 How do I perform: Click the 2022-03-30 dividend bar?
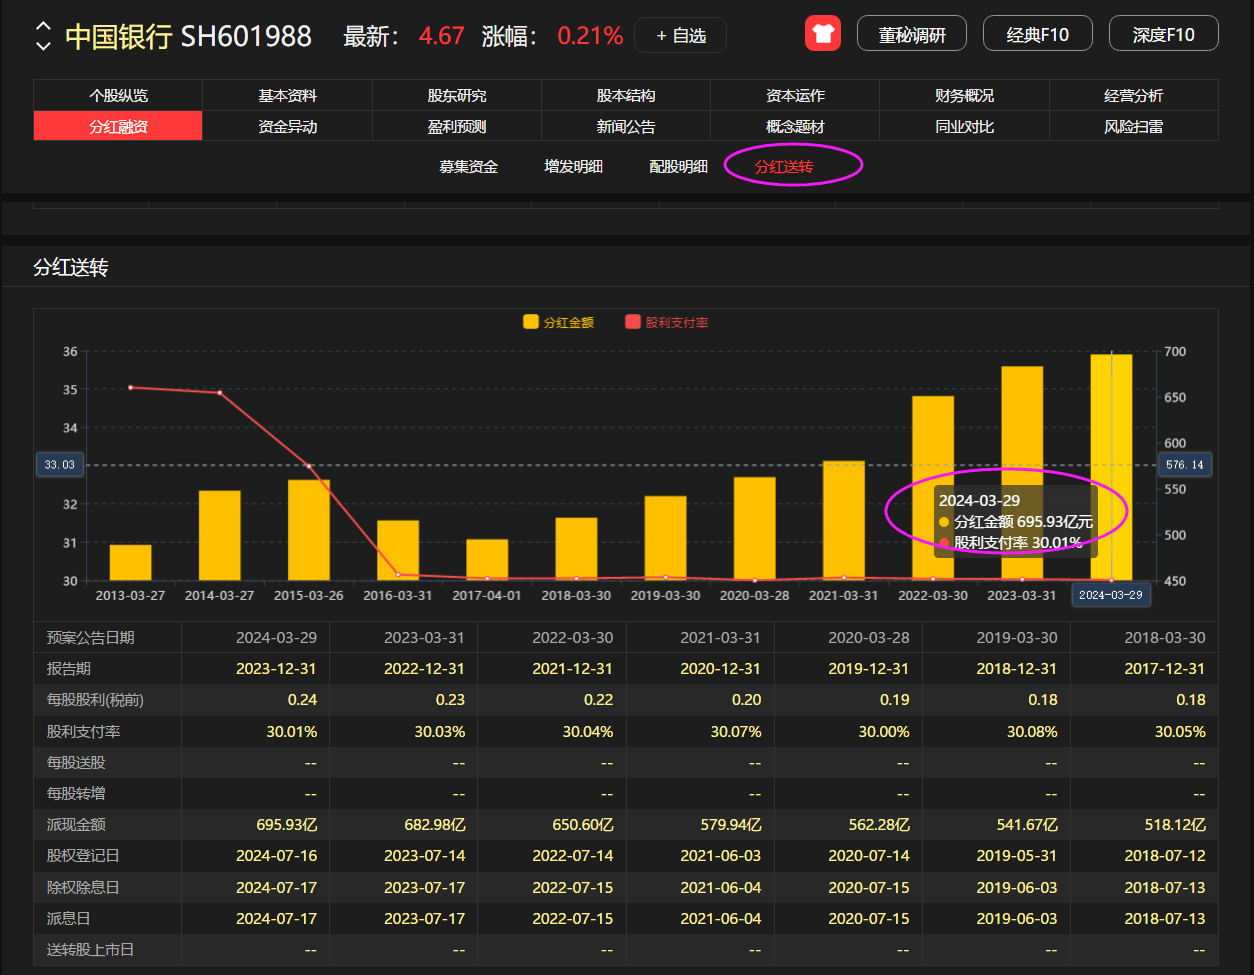pyautogui.click(x=933, y=488)
